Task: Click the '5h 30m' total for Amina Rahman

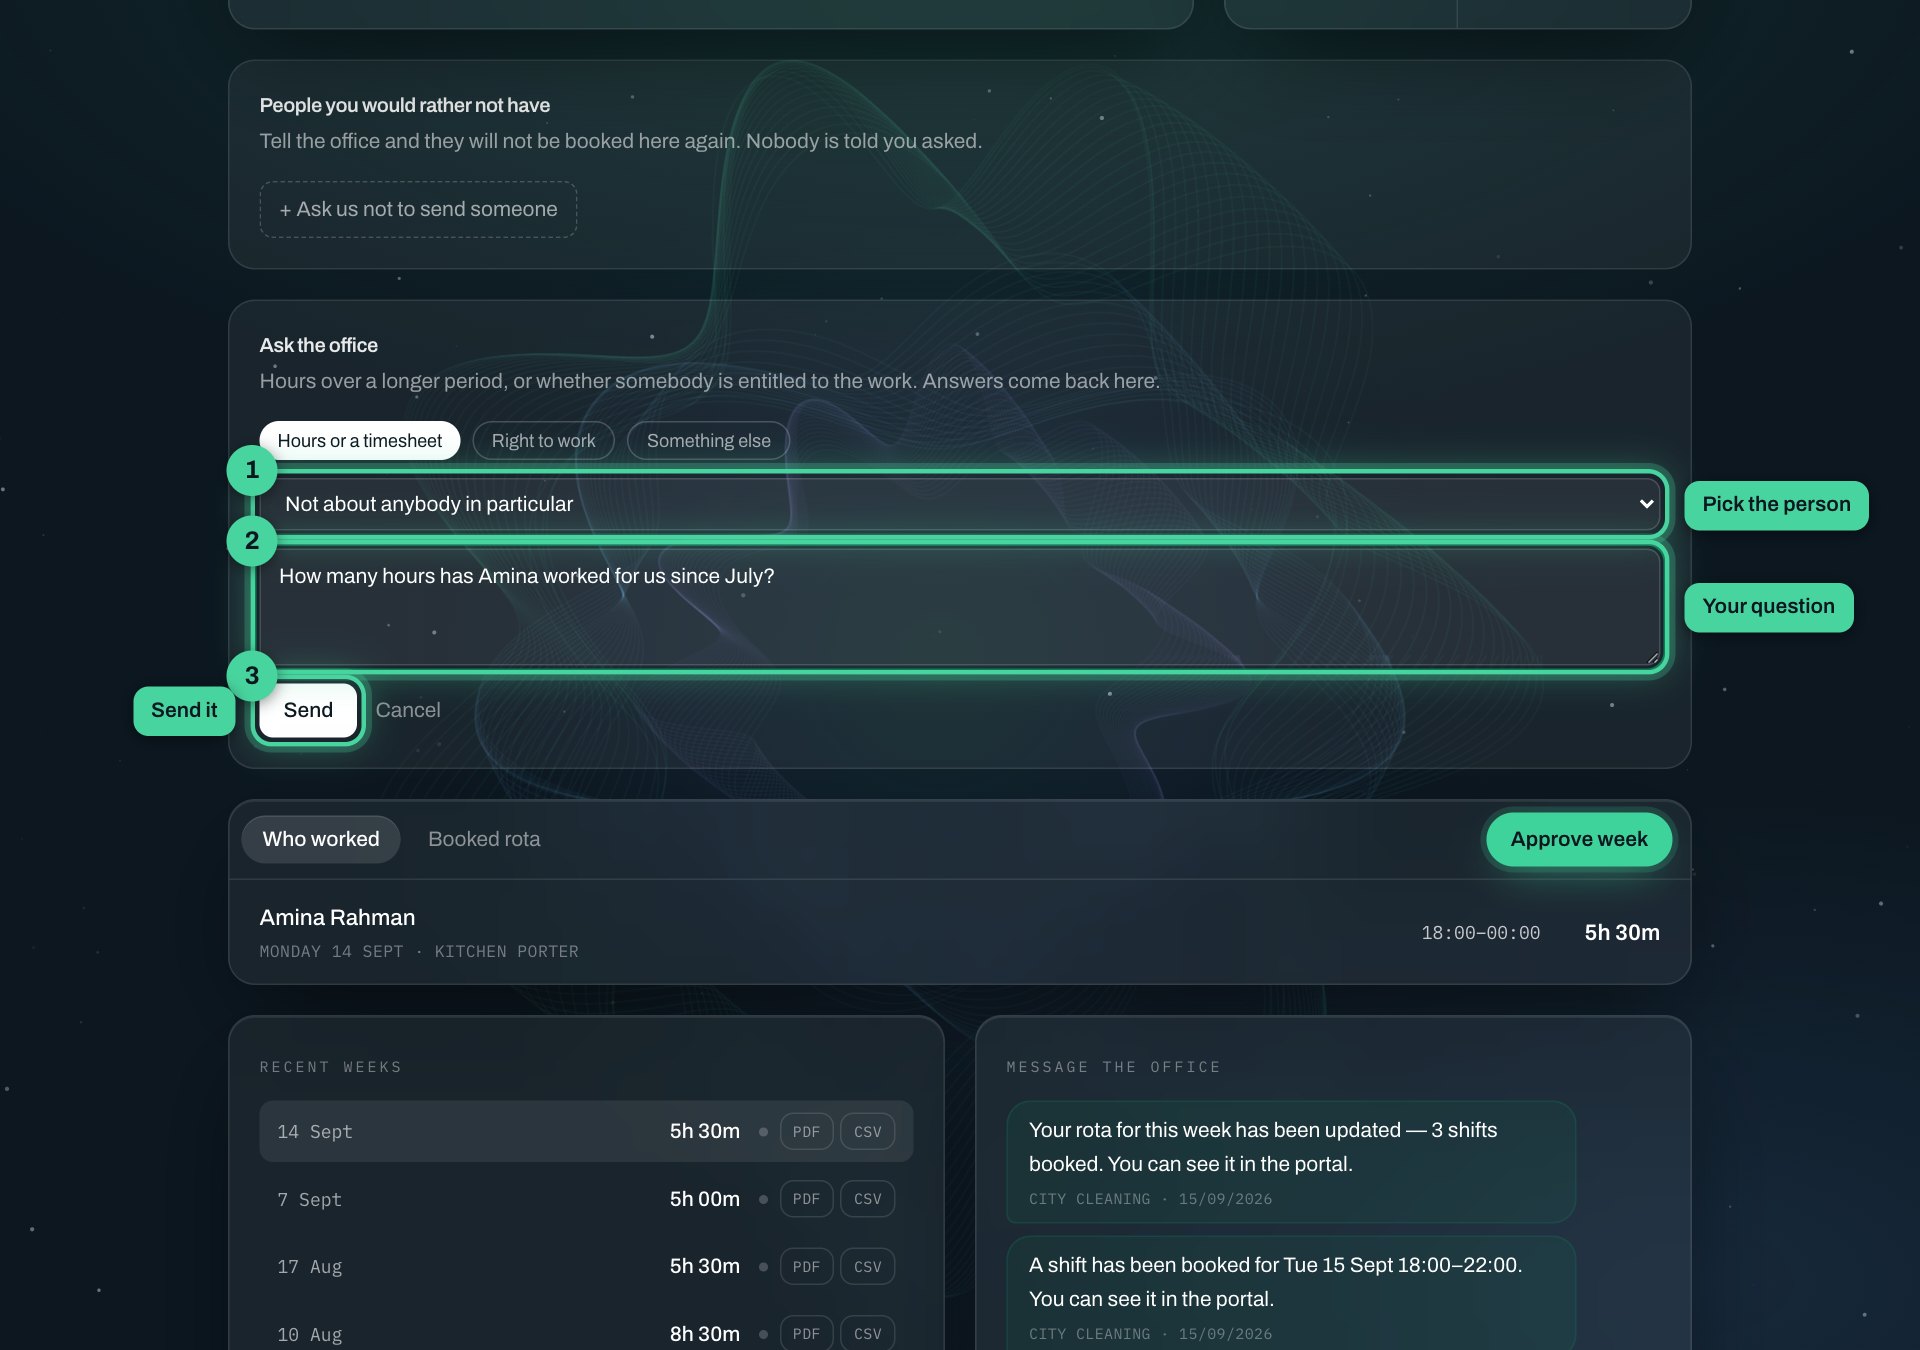Action: coord(1622,933)
